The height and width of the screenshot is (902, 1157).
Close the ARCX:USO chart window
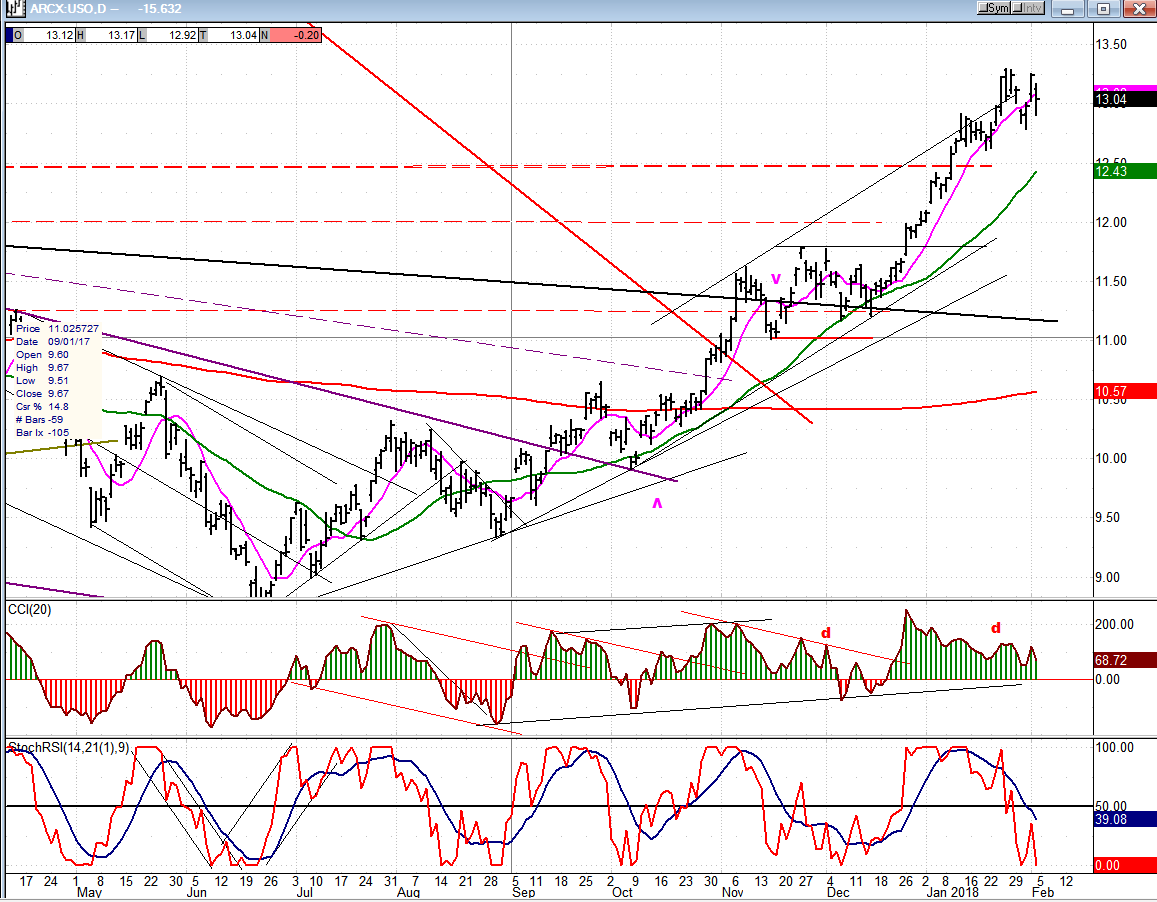1137,9
